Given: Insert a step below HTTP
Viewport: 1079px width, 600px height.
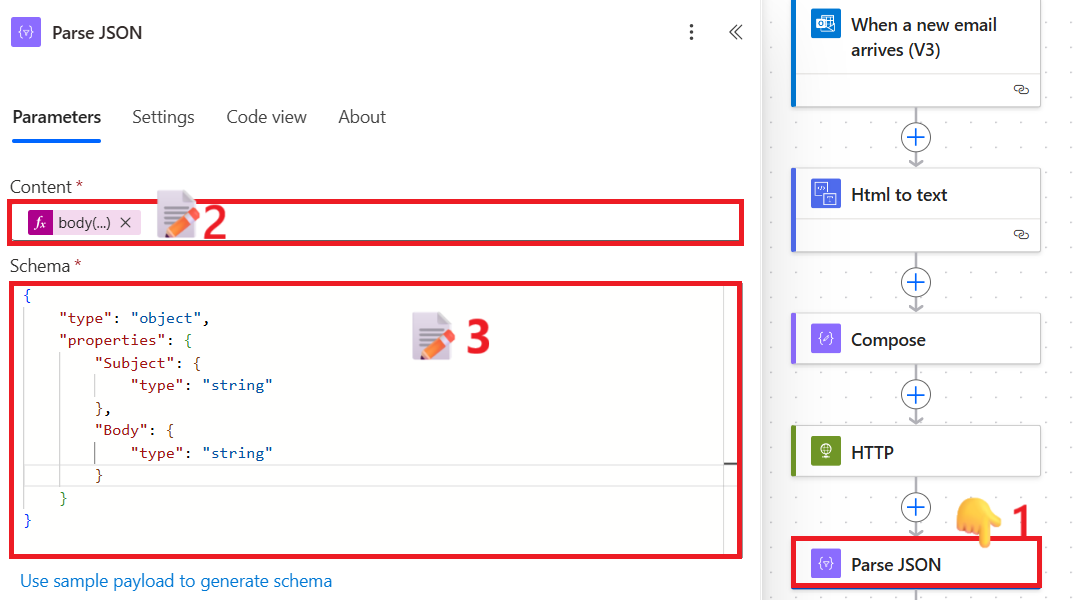Looking at the screenshot, I should (x=915, y=507).
